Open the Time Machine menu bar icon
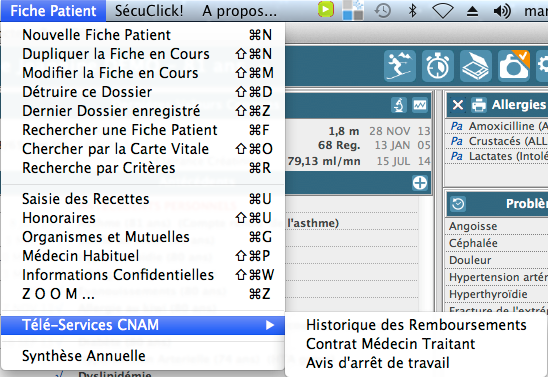The height and width of the screenshot is (377, 548). 383,11
